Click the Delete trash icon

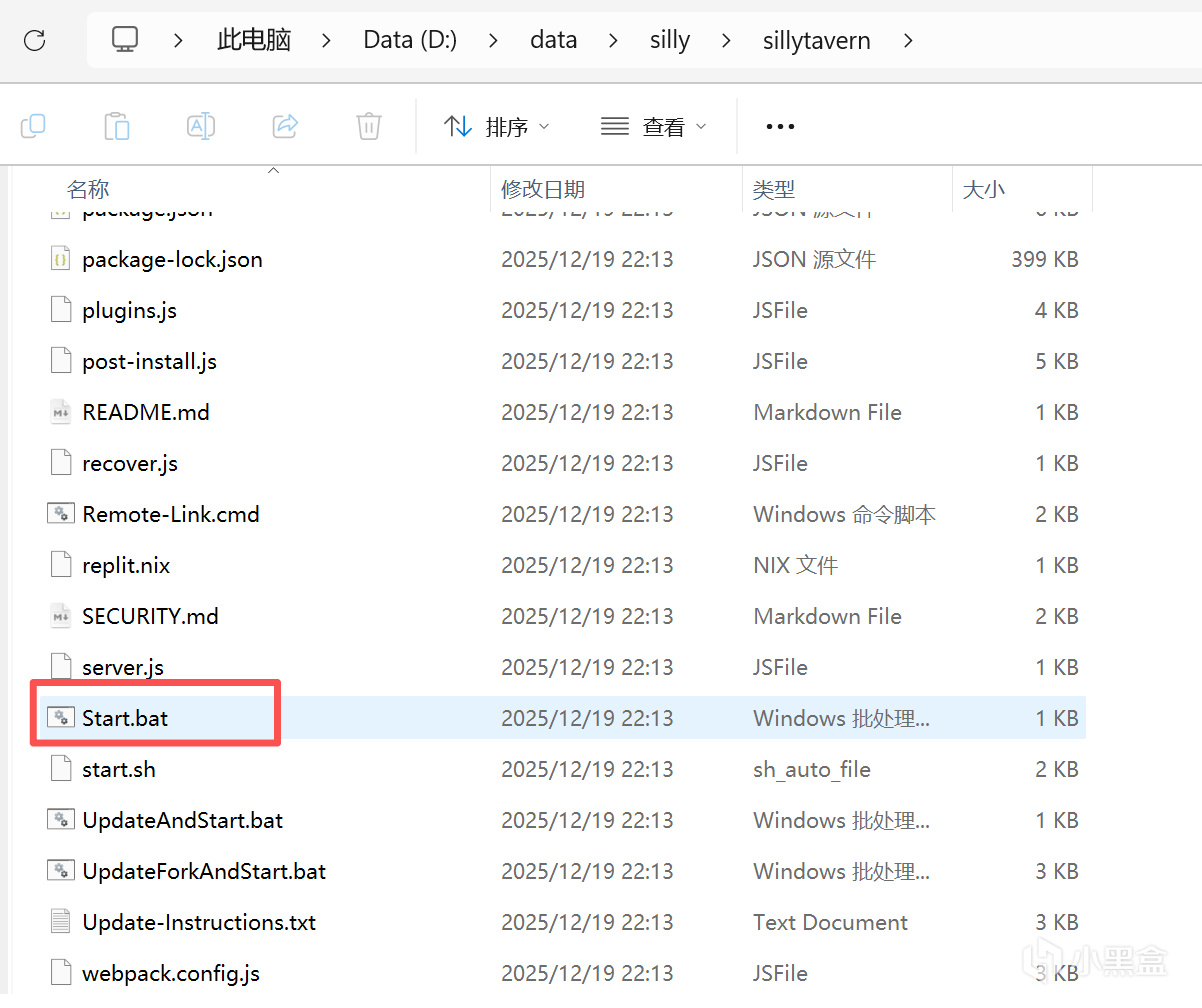(x=369, y=126)
